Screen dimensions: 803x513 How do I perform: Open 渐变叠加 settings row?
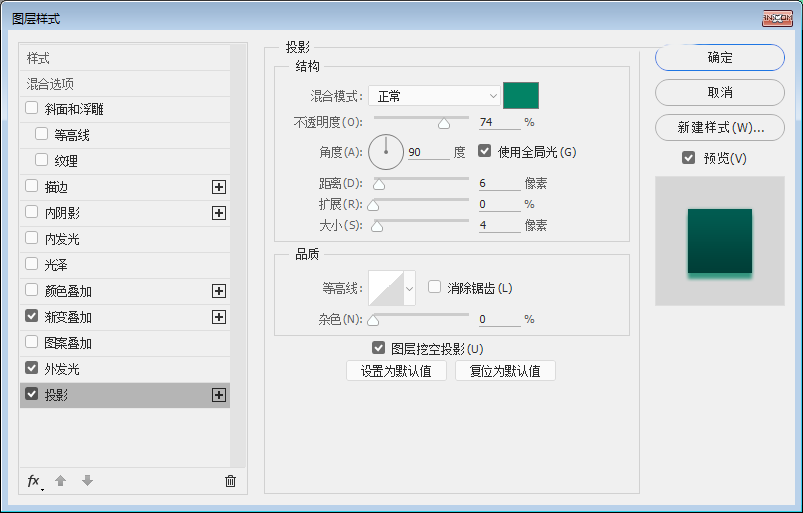click(124, 317)
